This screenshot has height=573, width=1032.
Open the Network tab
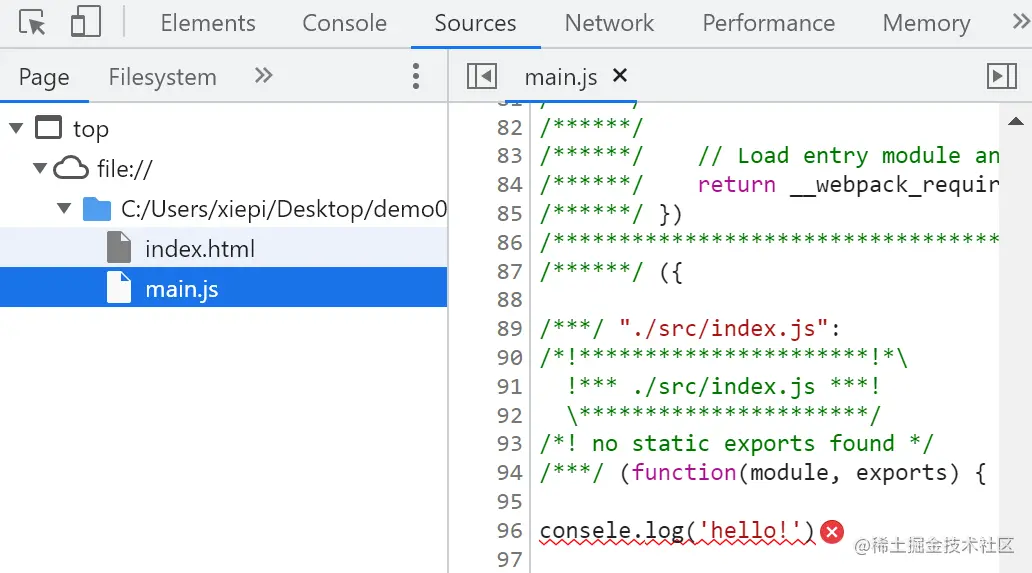click(x=609, y=23)
